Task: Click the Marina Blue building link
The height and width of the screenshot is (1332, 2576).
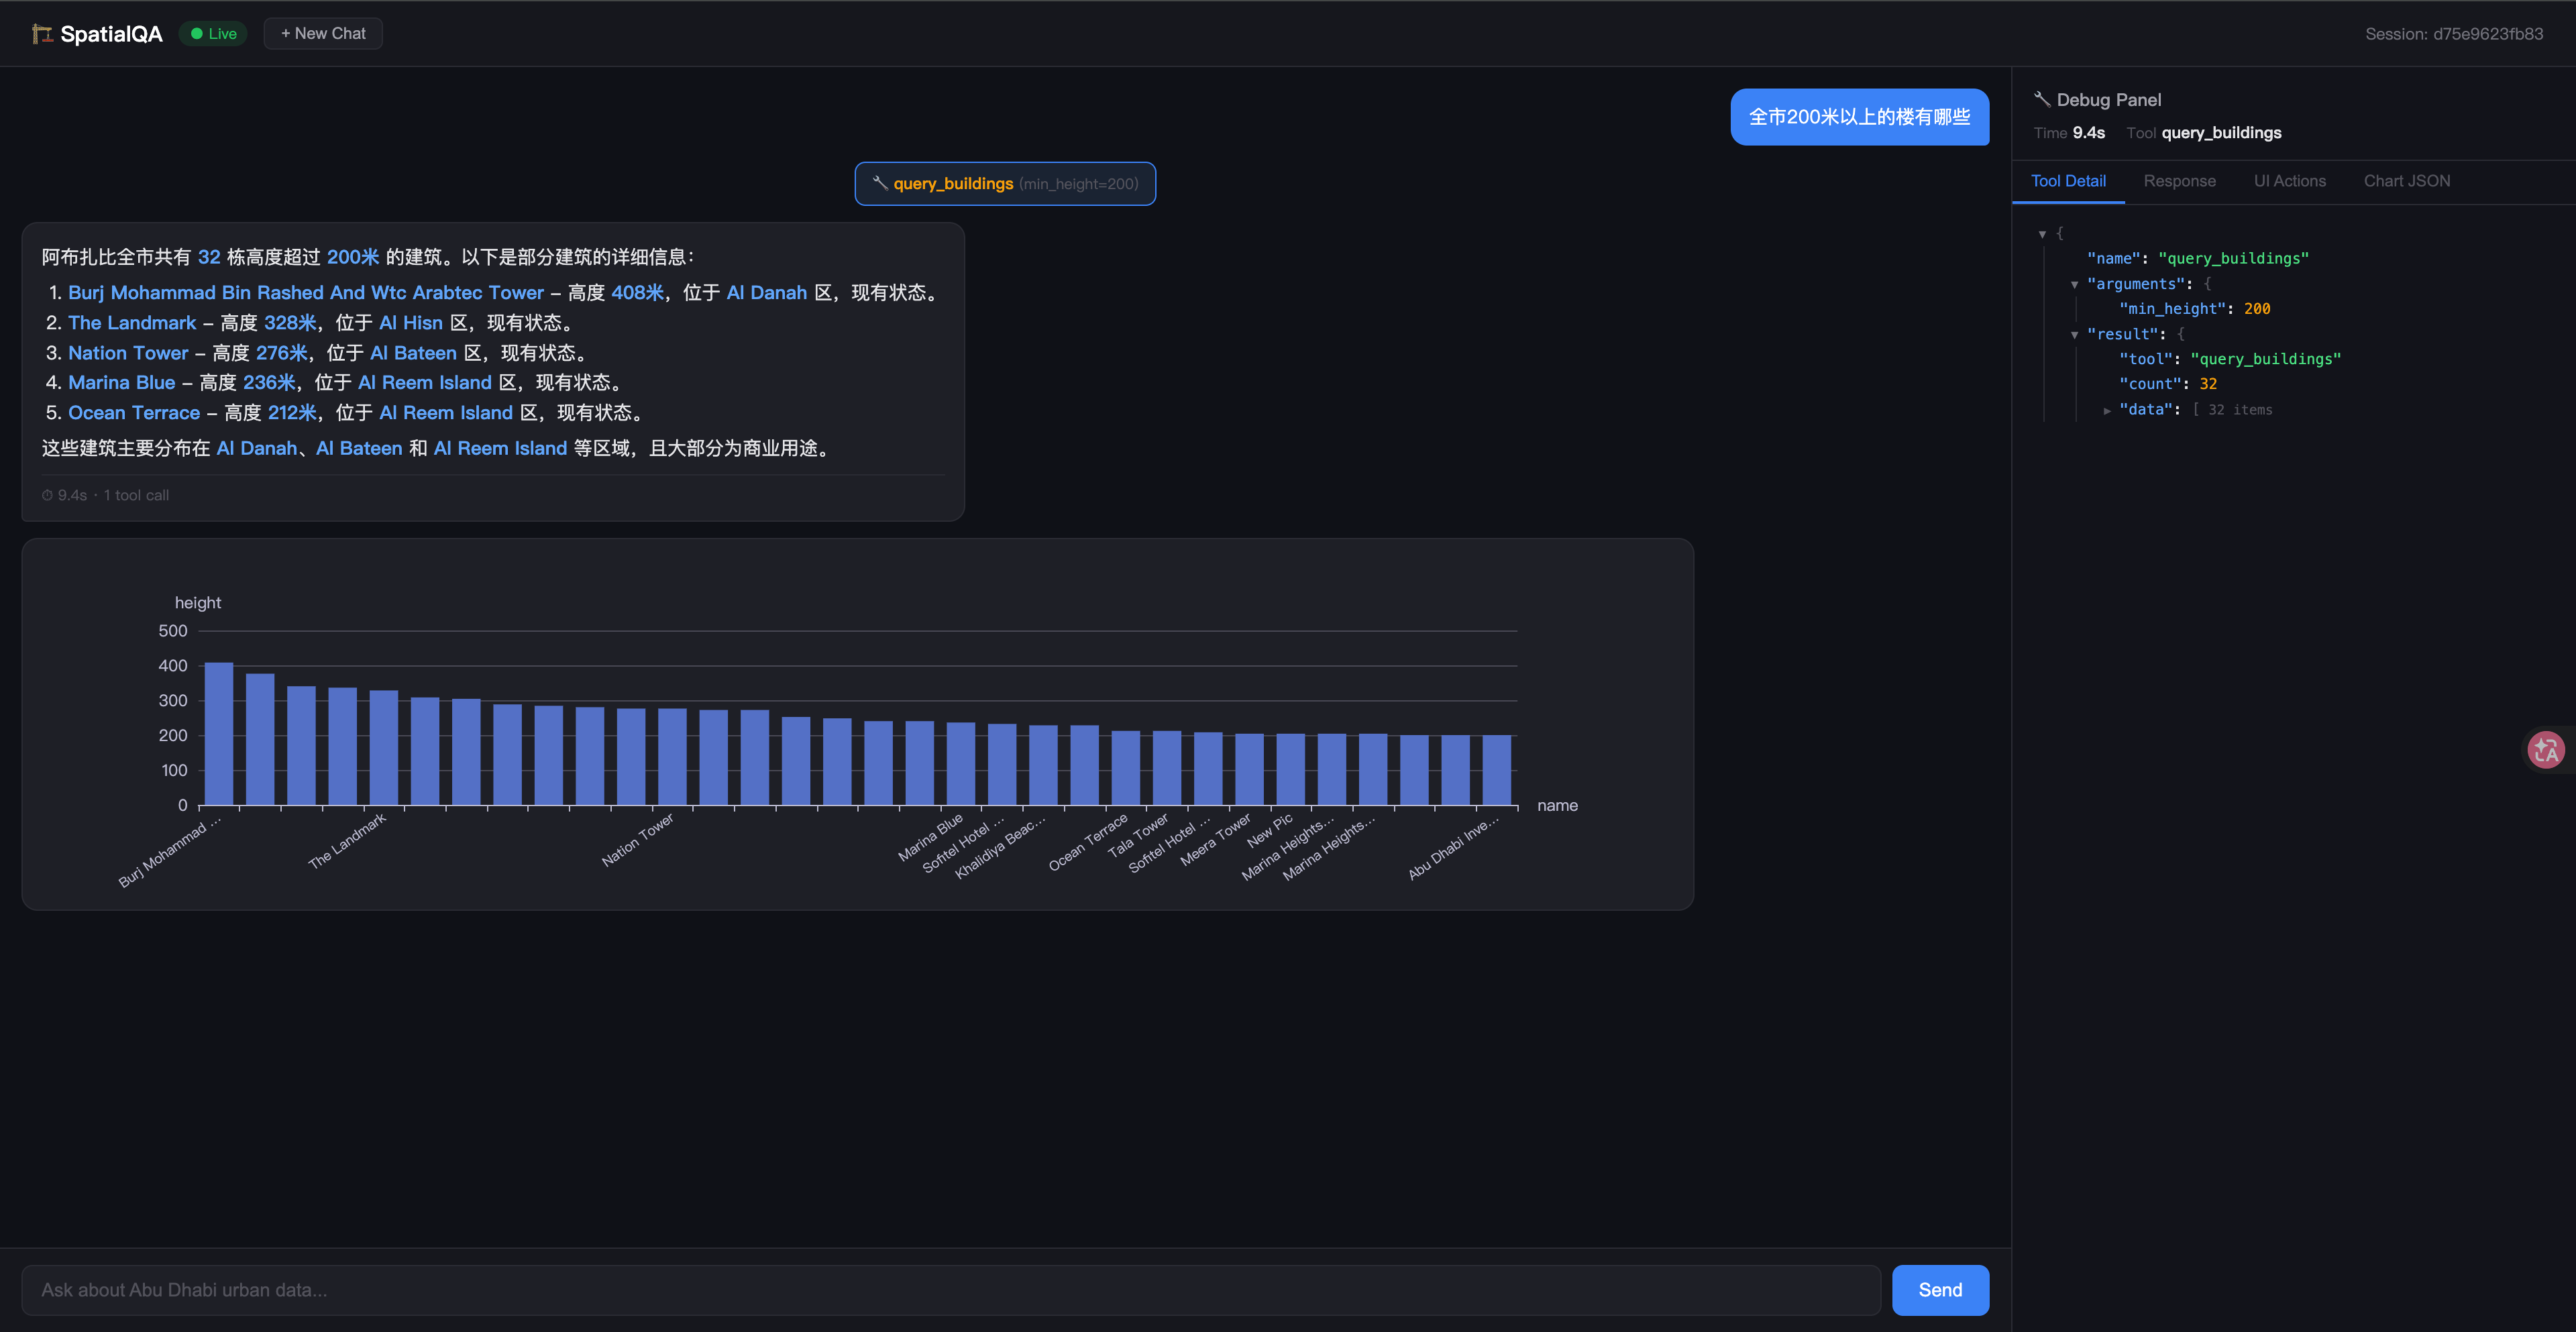Action: (x=121, y=383)
